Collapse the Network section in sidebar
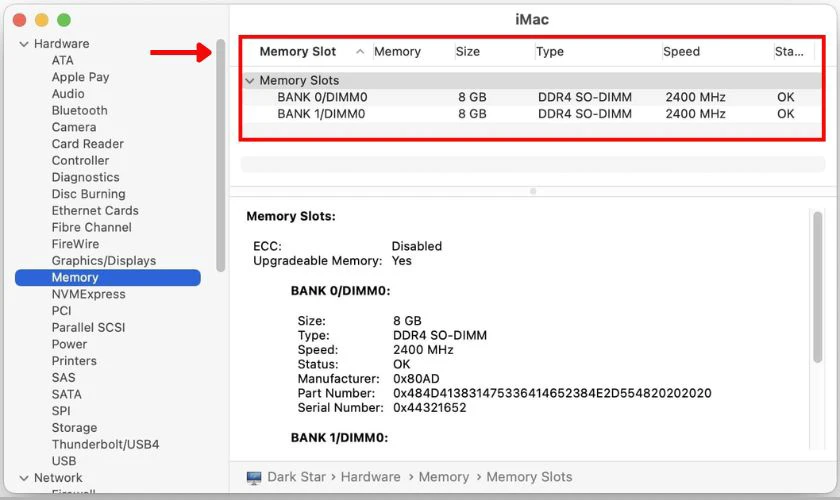 (23, 478)
